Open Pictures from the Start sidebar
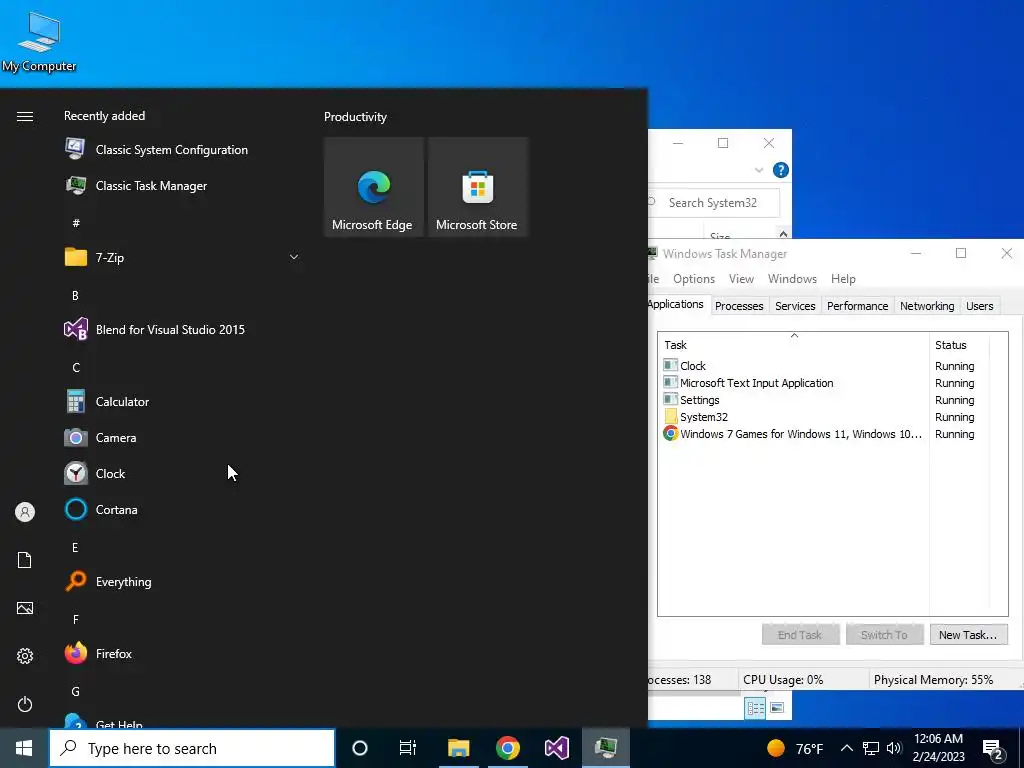The width and height of the screenshot is (1024, 768). pos(25,608)
